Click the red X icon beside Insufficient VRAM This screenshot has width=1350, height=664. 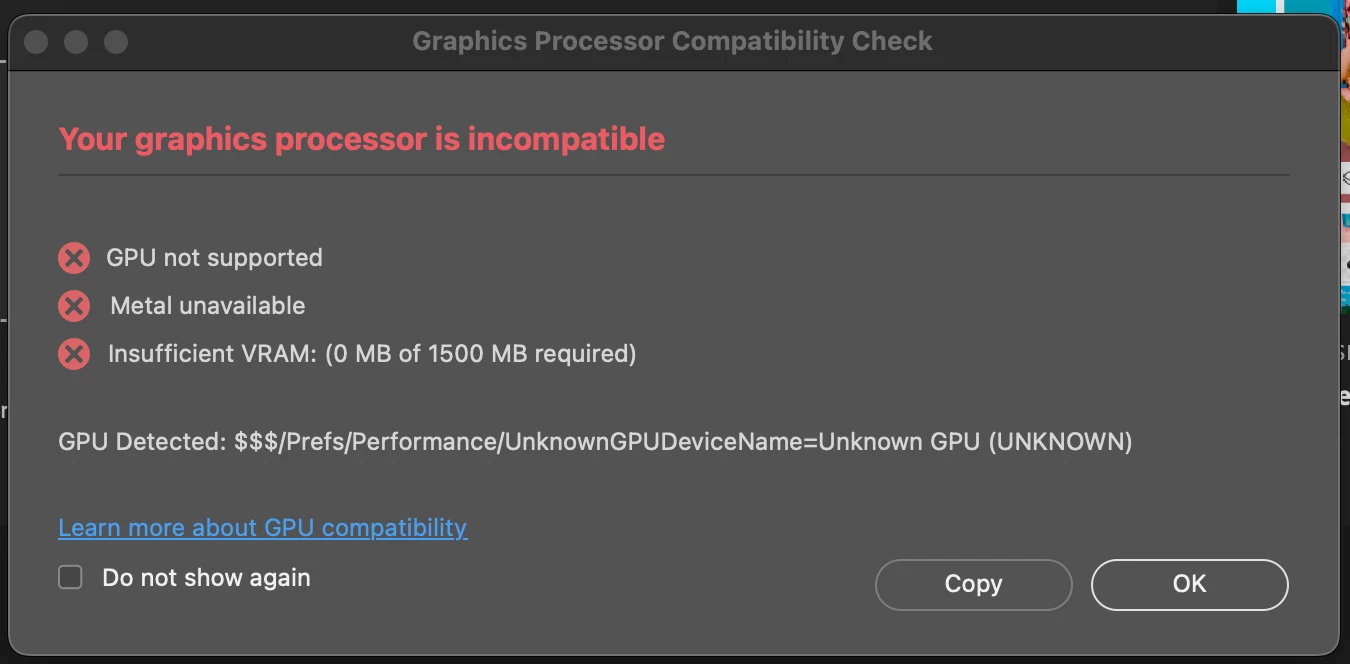73,354
